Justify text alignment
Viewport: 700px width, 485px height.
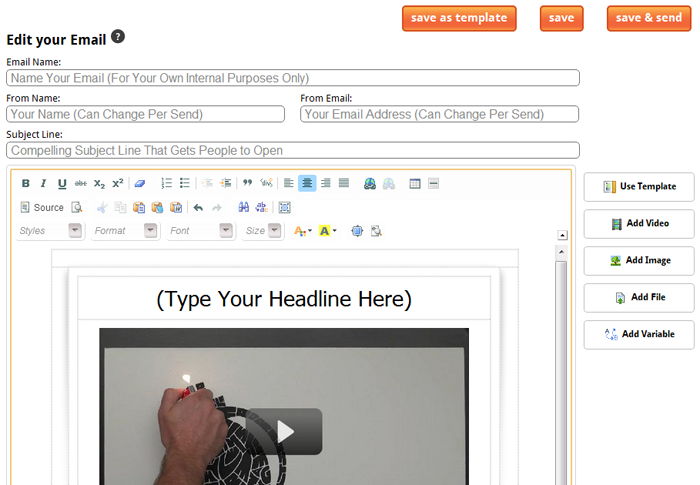pyautogui.click(x=344, y=183)
